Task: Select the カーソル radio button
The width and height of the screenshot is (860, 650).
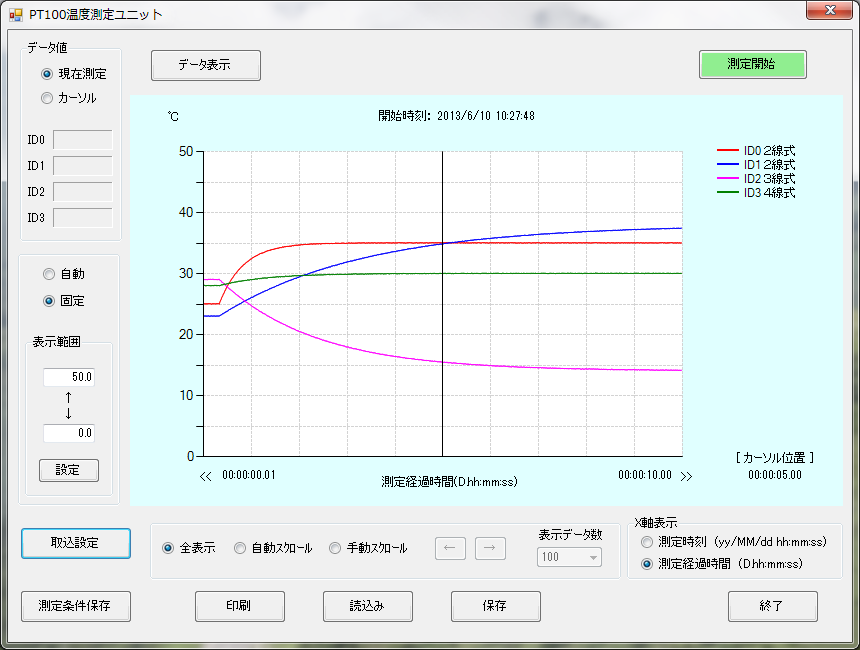Action: tap(47, 98)
